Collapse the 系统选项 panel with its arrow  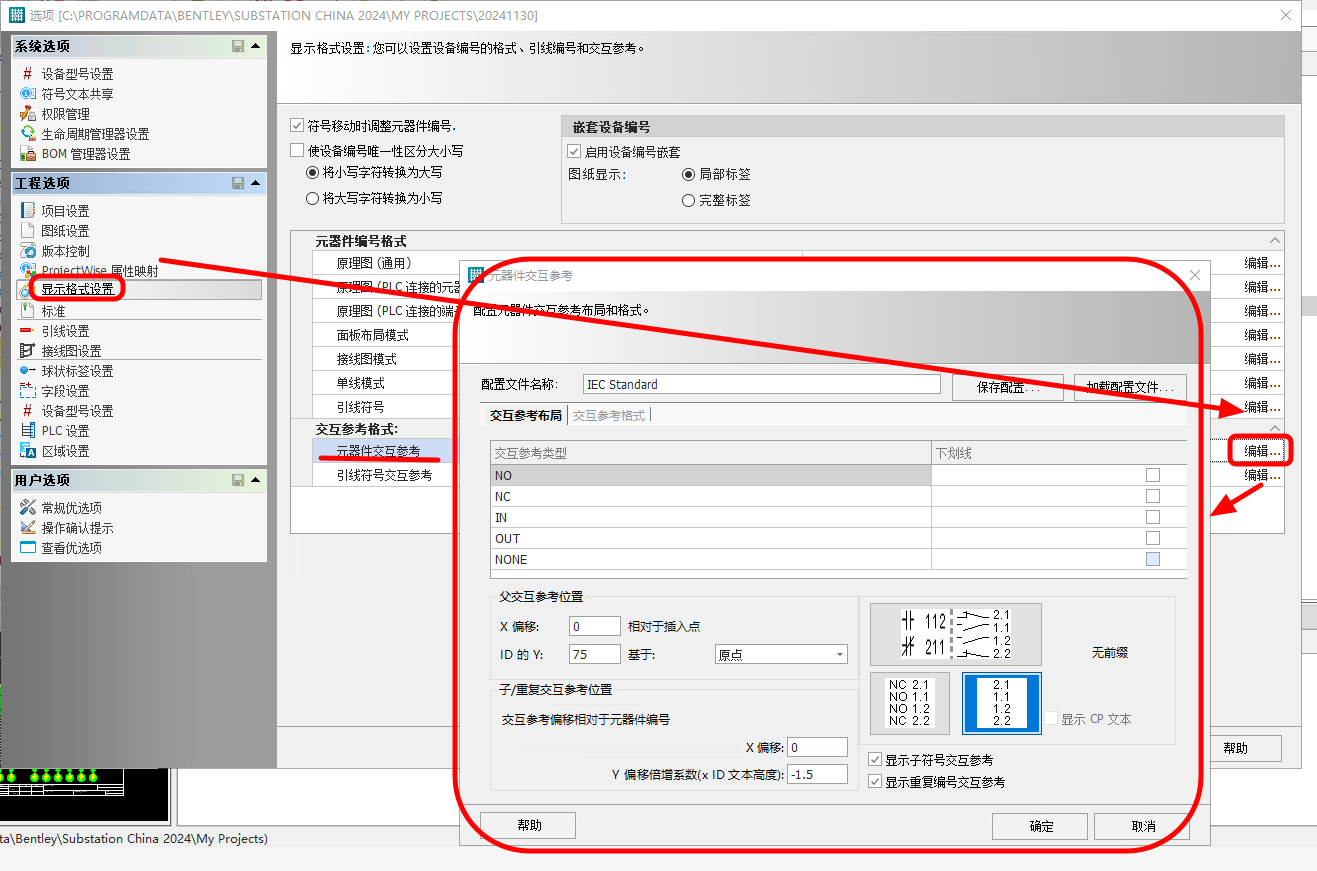[x=256, y=46]
